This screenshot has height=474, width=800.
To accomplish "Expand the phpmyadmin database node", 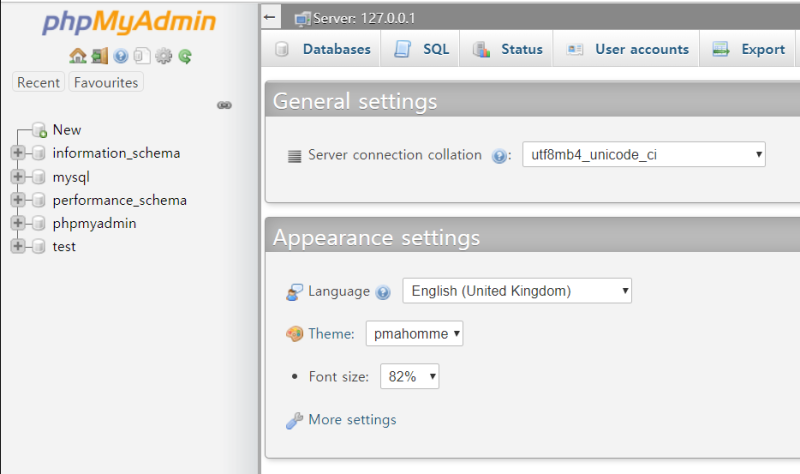I will pyautogui.click(x=18, y=222).
